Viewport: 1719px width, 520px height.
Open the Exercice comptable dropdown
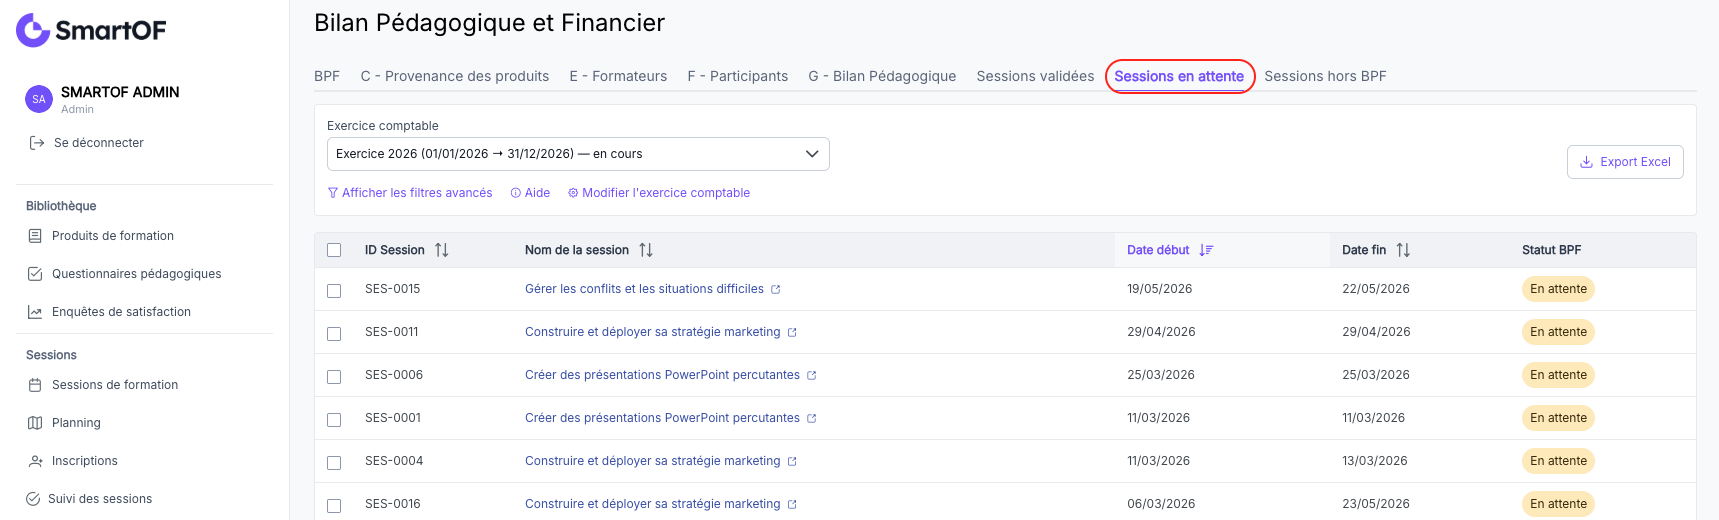tap(578, 154)
